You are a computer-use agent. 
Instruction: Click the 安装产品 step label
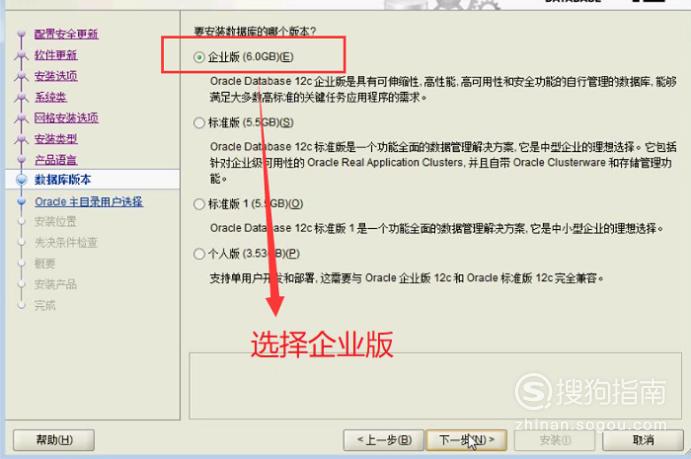(x=56, y=284)
